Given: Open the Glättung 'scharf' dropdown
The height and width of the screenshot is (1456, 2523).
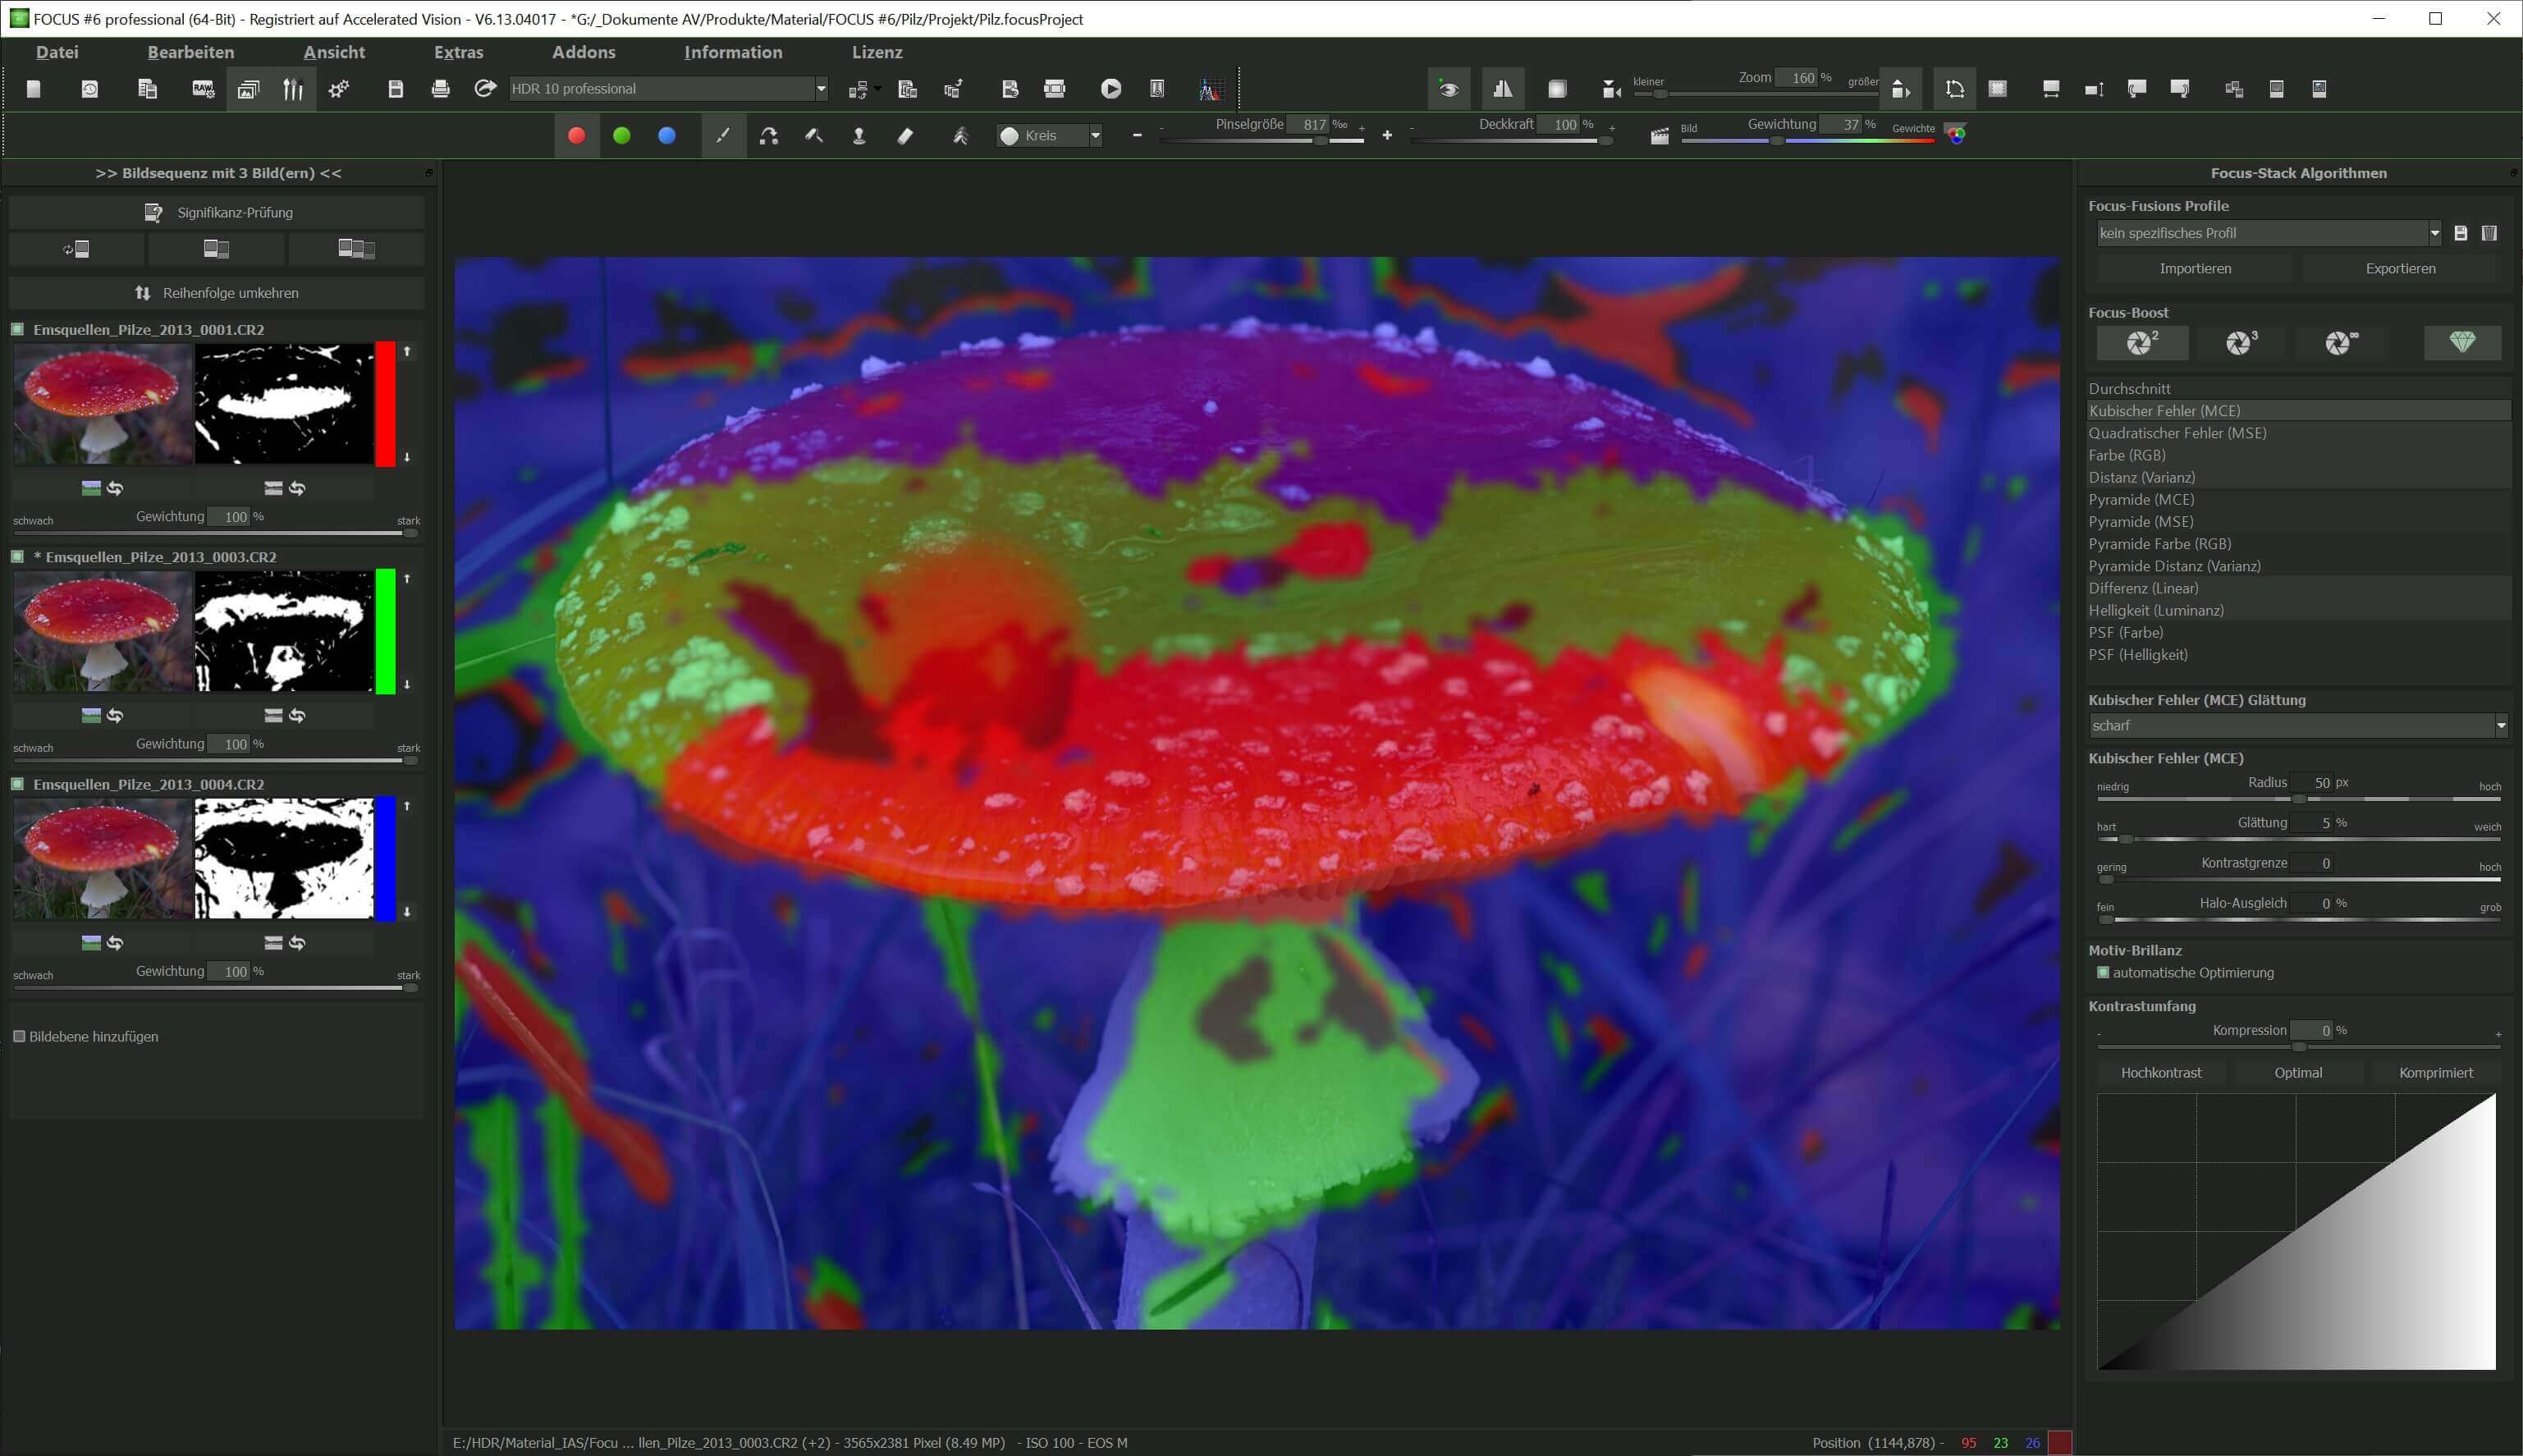Looking at the screenshot, I should click(x=2500, y=726).
